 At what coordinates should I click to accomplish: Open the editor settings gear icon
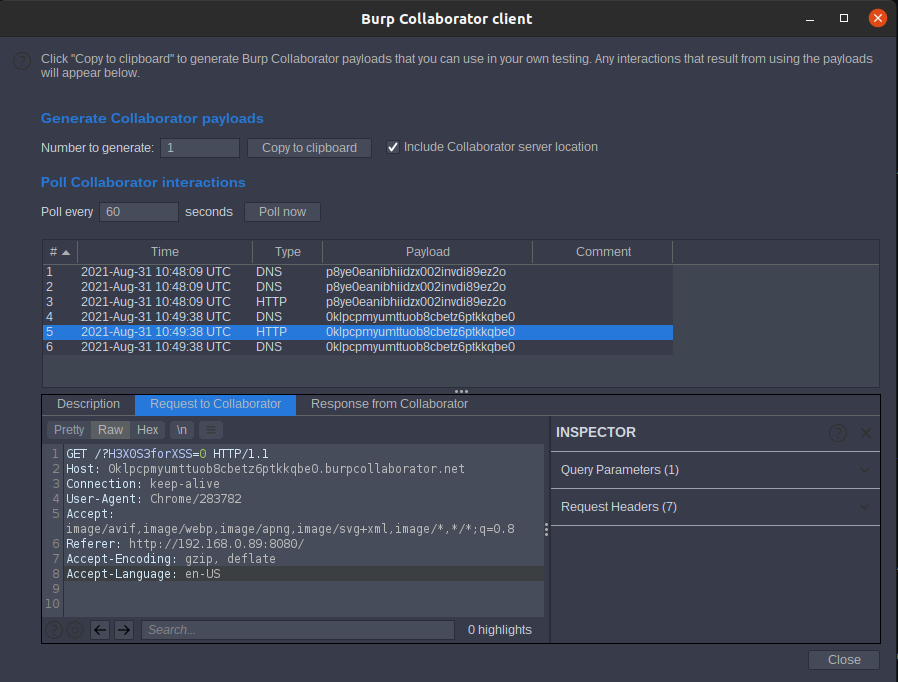click(x=75, y=630)
